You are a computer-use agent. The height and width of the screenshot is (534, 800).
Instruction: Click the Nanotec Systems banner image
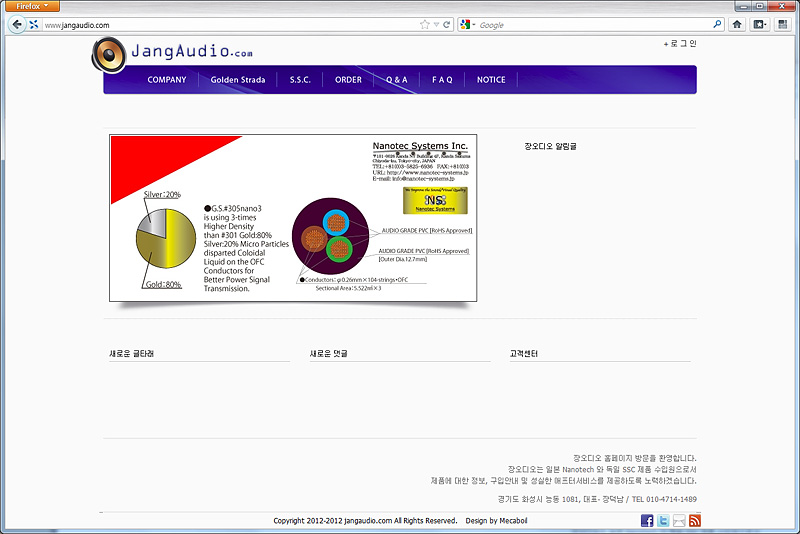pos(293,218)
